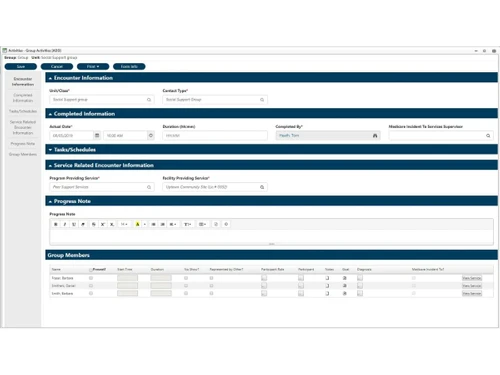Open the Goal icon for Smith, Barbara
Image resolution: width=500 pixels, height=375 pixels.
click(x=345, y=293)
